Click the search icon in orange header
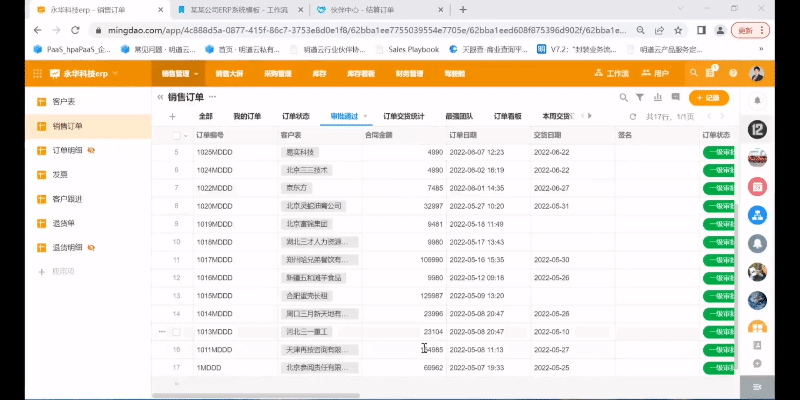This screenshot has height=400, width=800. [x=693, y=73]
